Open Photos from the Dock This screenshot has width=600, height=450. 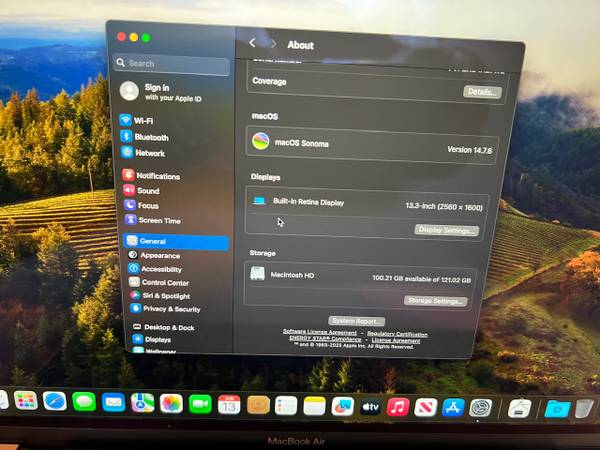171,404
